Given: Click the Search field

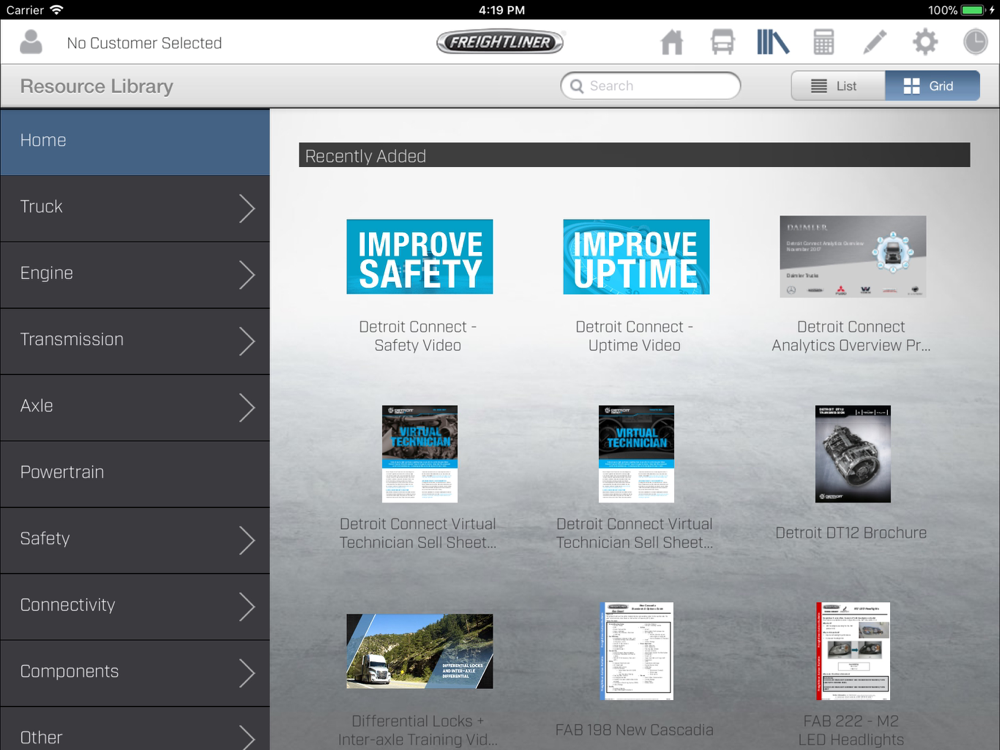Looking at the screenshot, I should (651, 86).
